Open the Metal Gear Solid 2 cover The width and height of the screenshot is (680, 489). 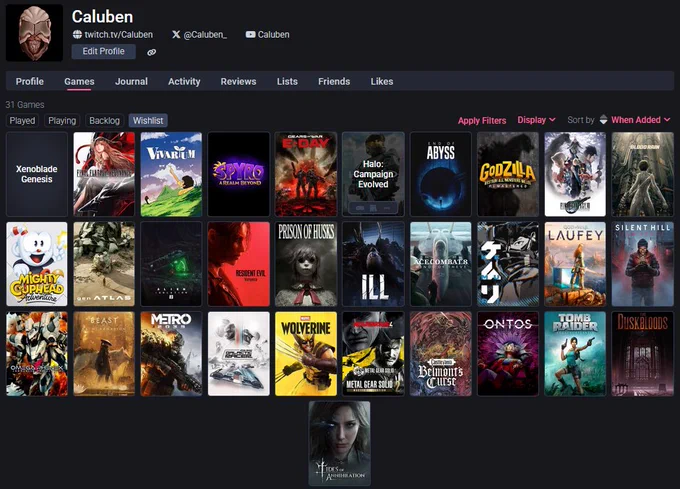click(x=373, y=354)
